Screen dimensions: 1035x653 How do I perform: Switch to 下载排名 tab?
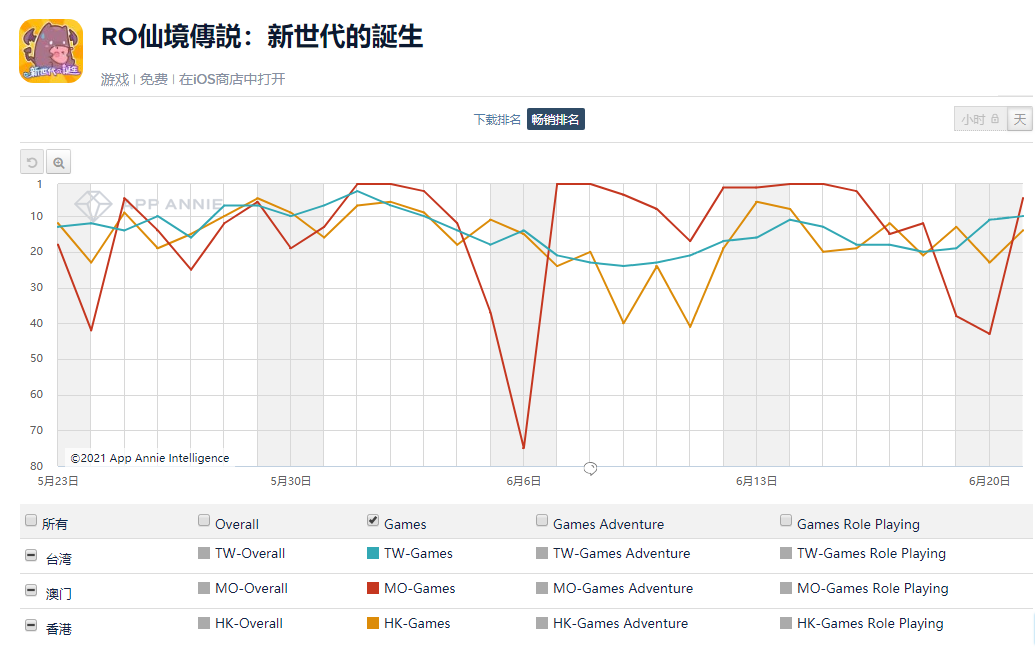click(497, 120)
